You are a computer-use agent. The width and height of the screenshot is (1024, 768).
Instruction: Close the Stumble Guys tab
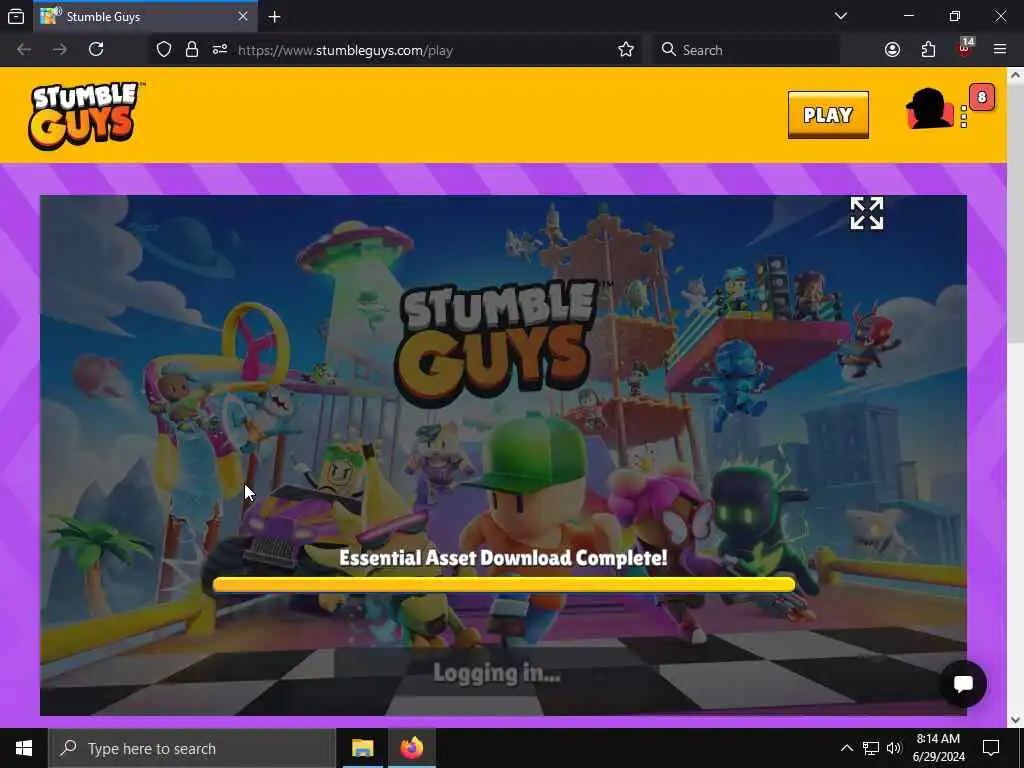coord(243,16)
